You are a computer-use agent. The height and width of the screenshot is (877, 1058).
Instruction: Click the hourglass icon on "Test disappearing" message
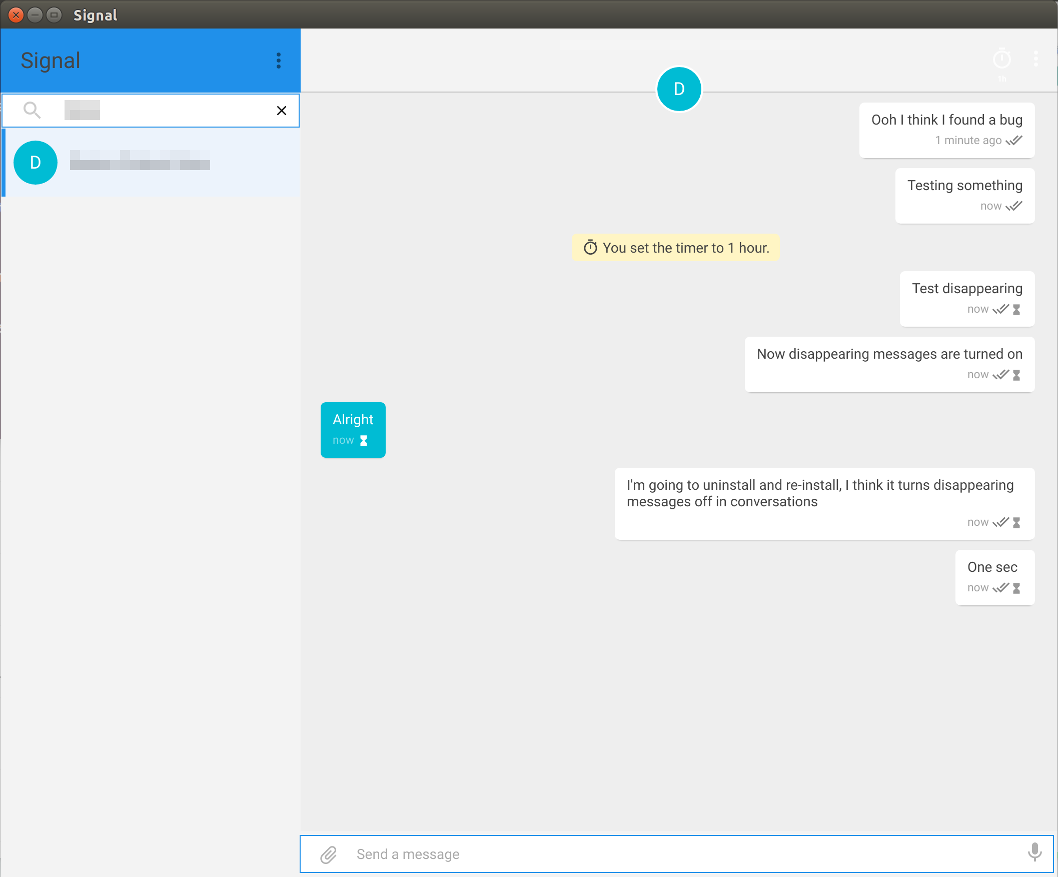[x=1017, y=310]
